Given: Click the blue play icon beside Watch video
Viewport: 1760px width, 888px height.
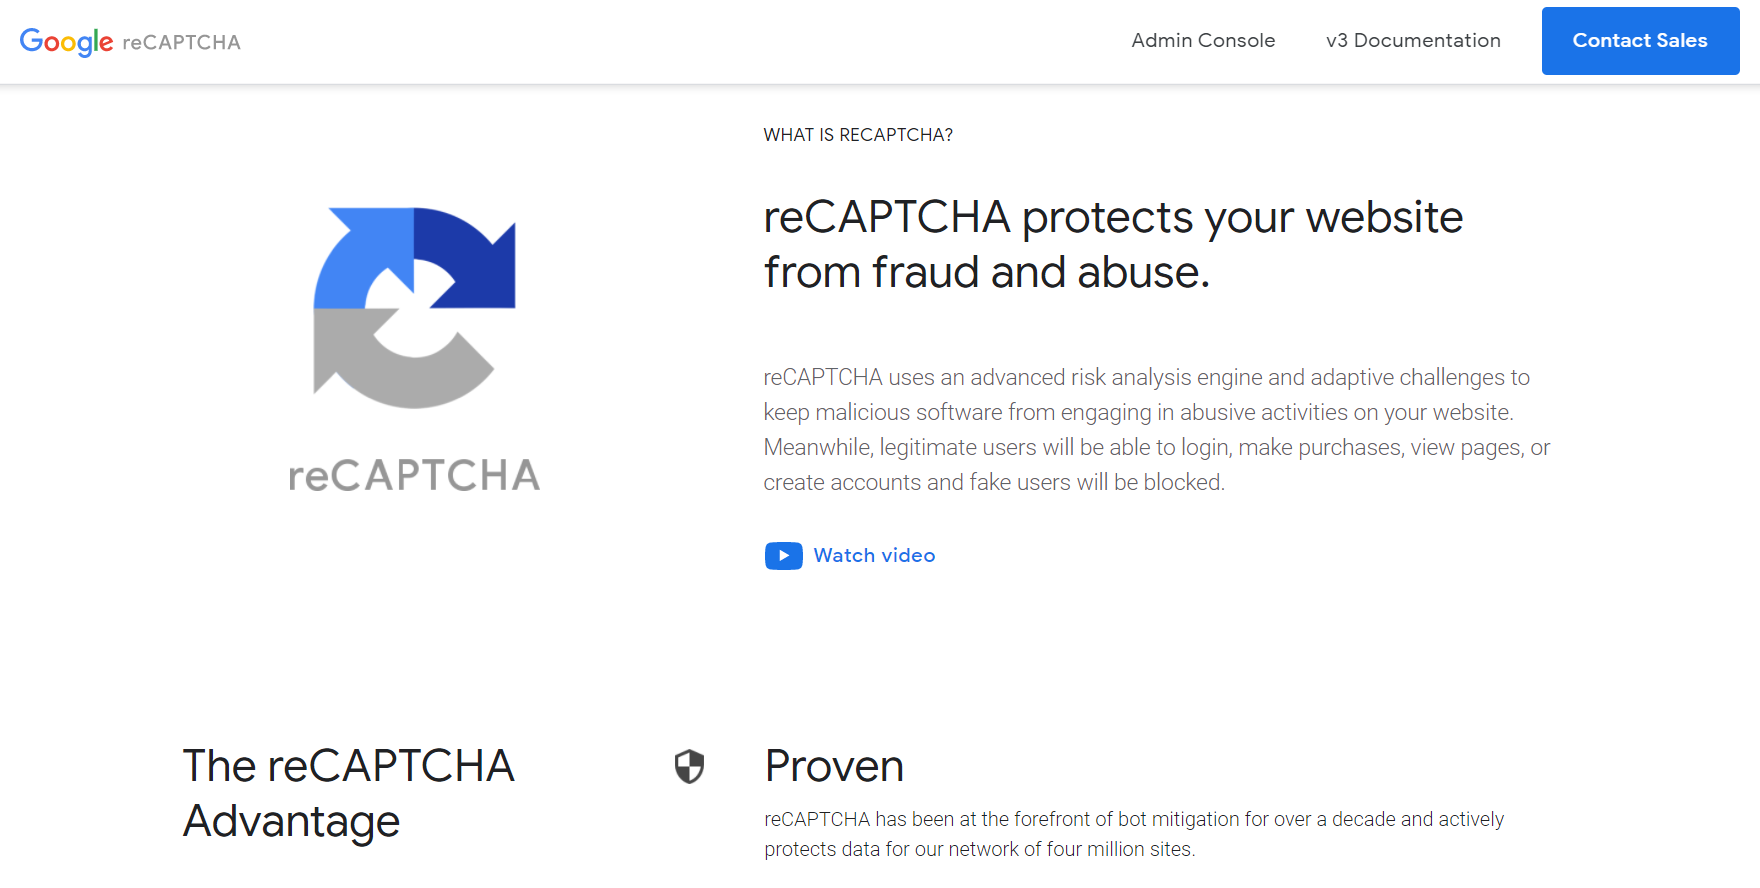Looking at the screenshot, I should point(783,556).
